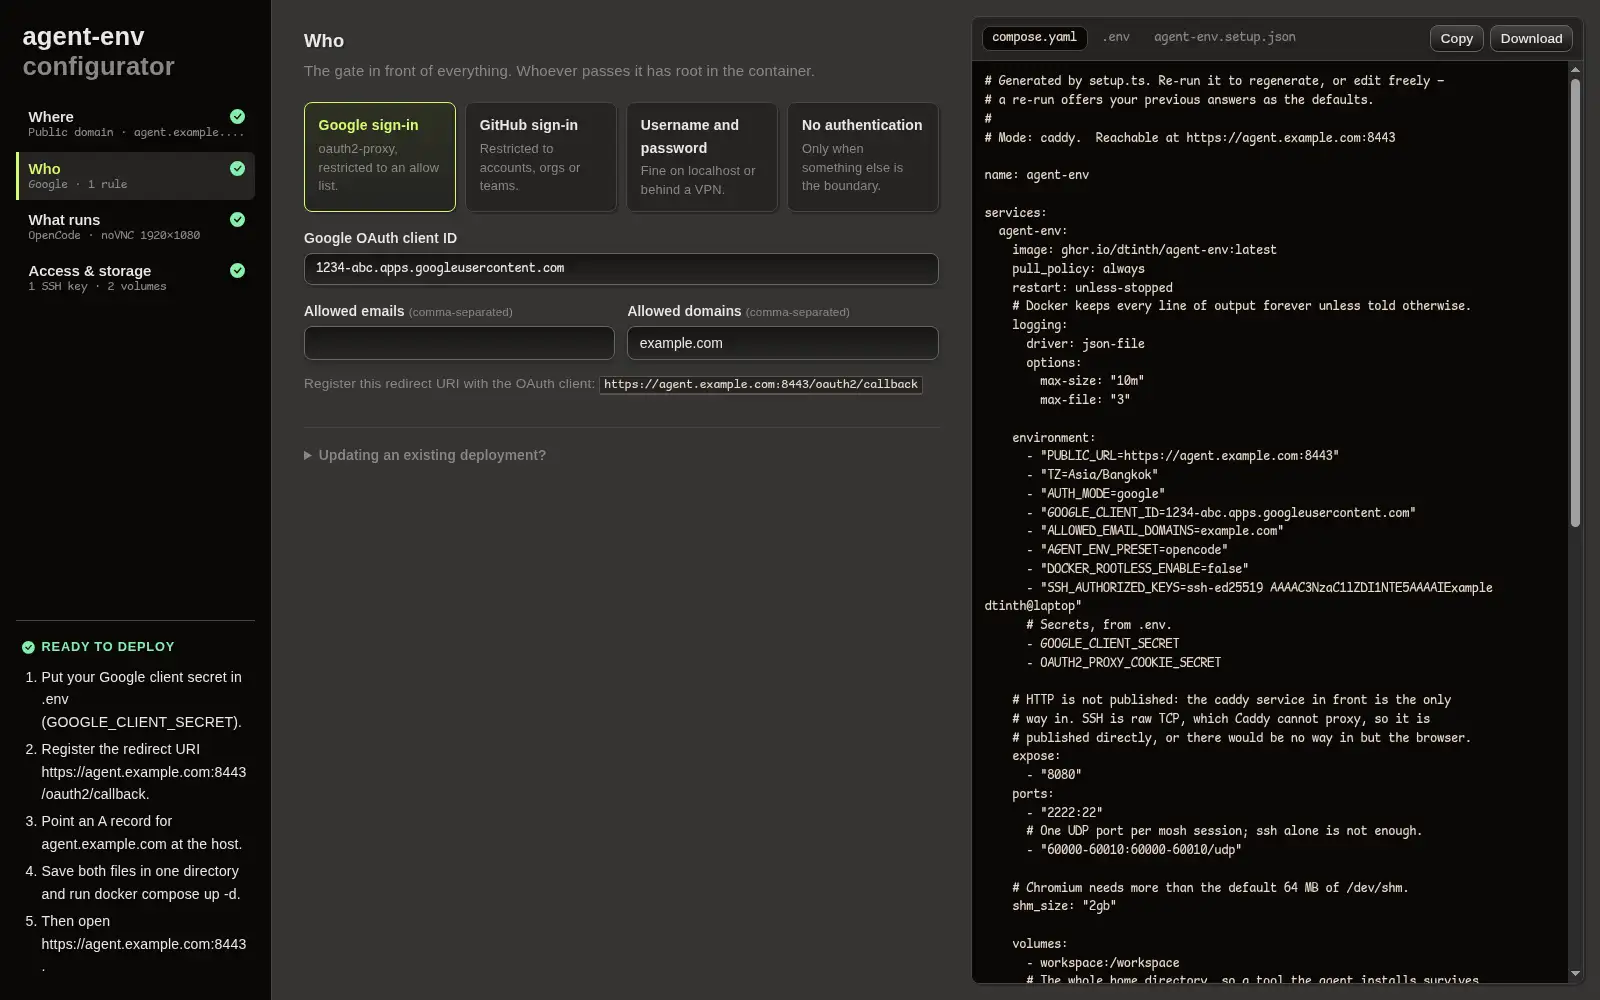Click the Ready to Deploy check icon

[x=28, y=647]
